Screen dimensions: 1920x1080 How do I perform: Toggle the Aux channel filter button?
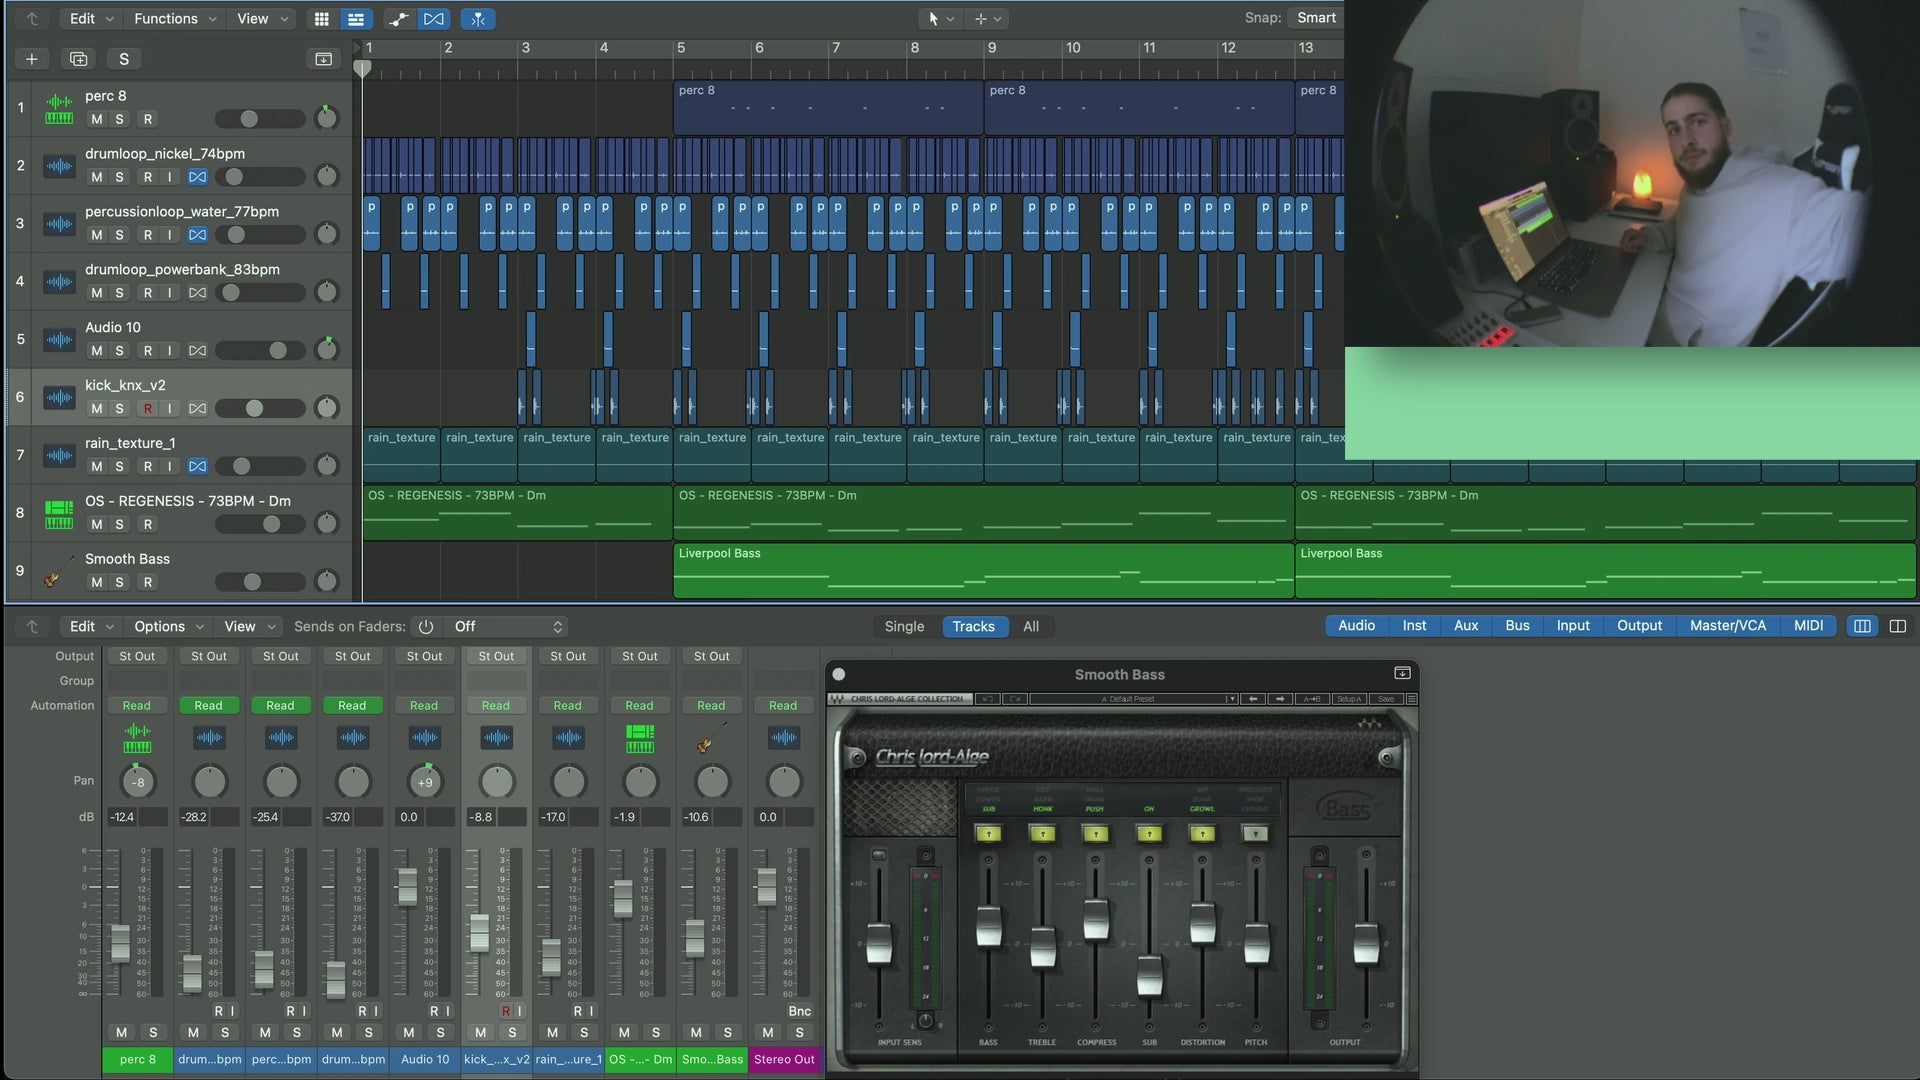1466,626
